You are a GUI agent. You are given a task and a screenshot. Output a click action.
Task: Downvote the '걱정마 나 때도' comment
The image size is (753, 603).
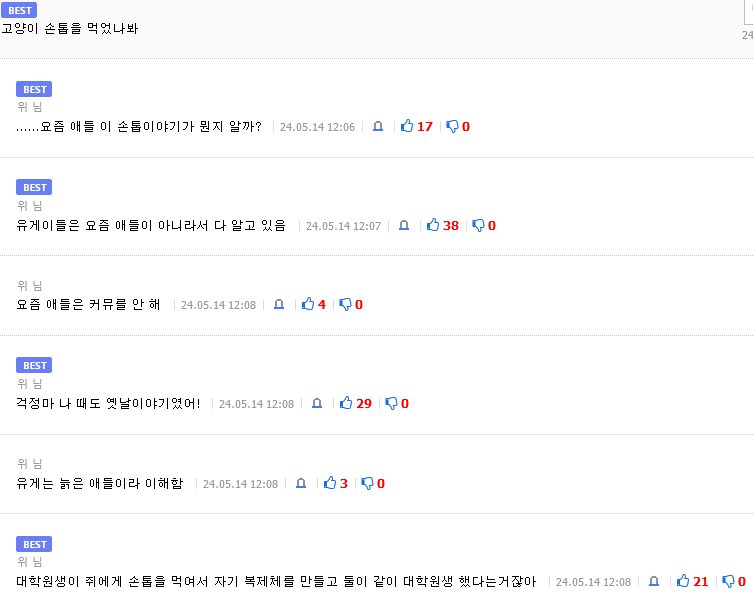point(391,404)
